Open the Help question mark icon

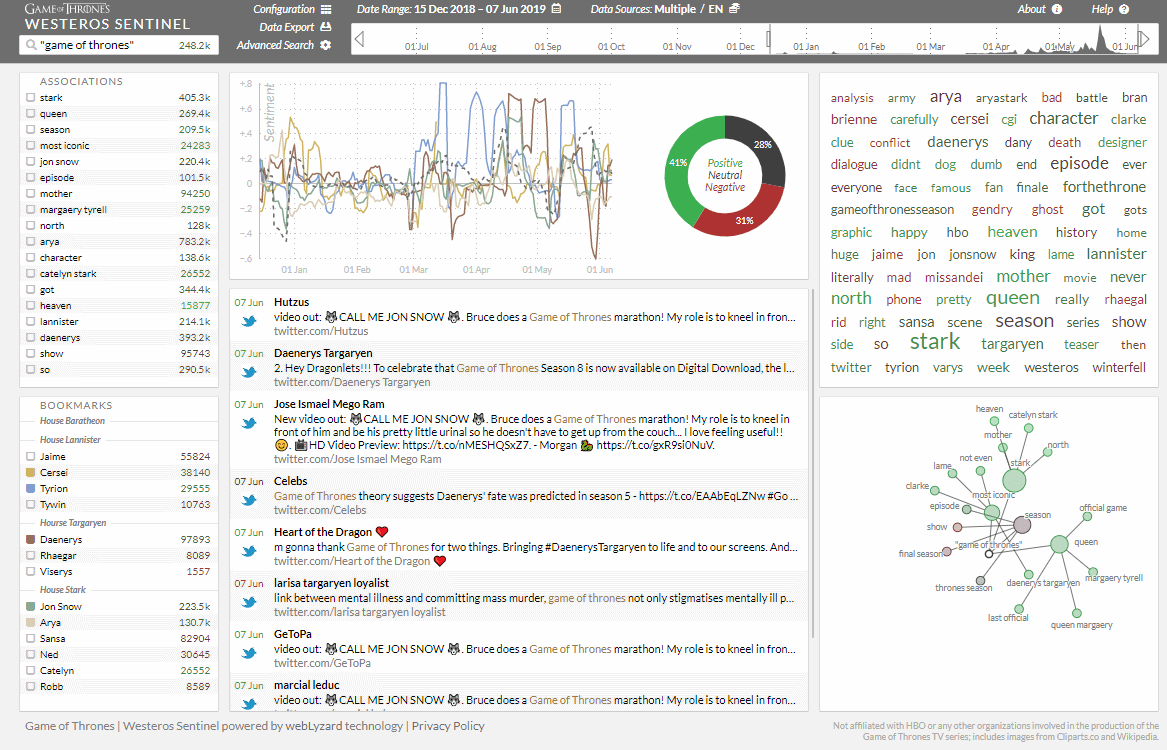(1124, 10)
